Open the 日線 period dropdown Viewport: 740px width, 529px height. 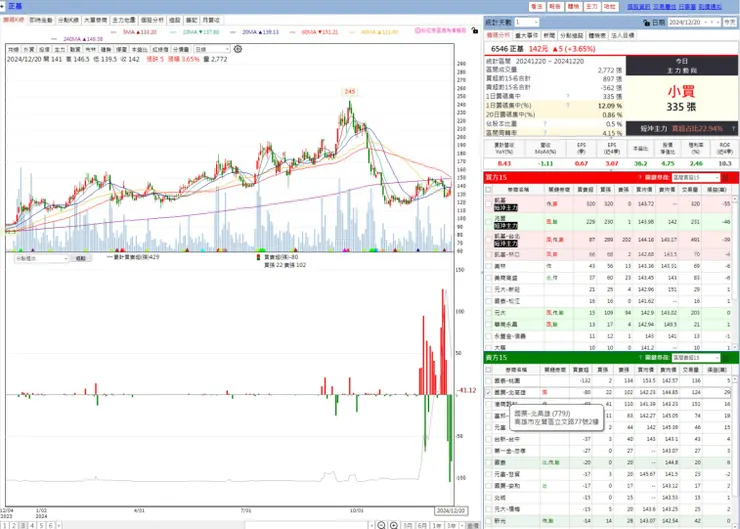pos(212,49)
